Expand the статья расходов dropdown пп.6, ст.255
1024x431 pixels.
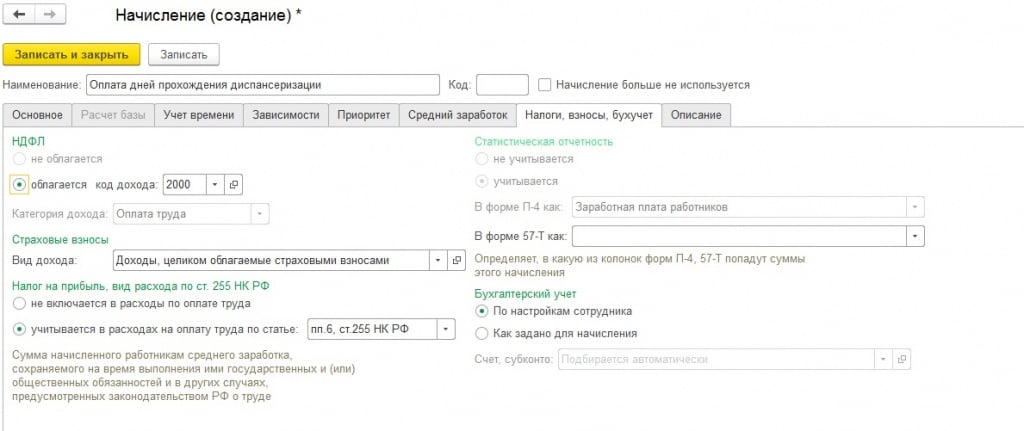[446, 329]
